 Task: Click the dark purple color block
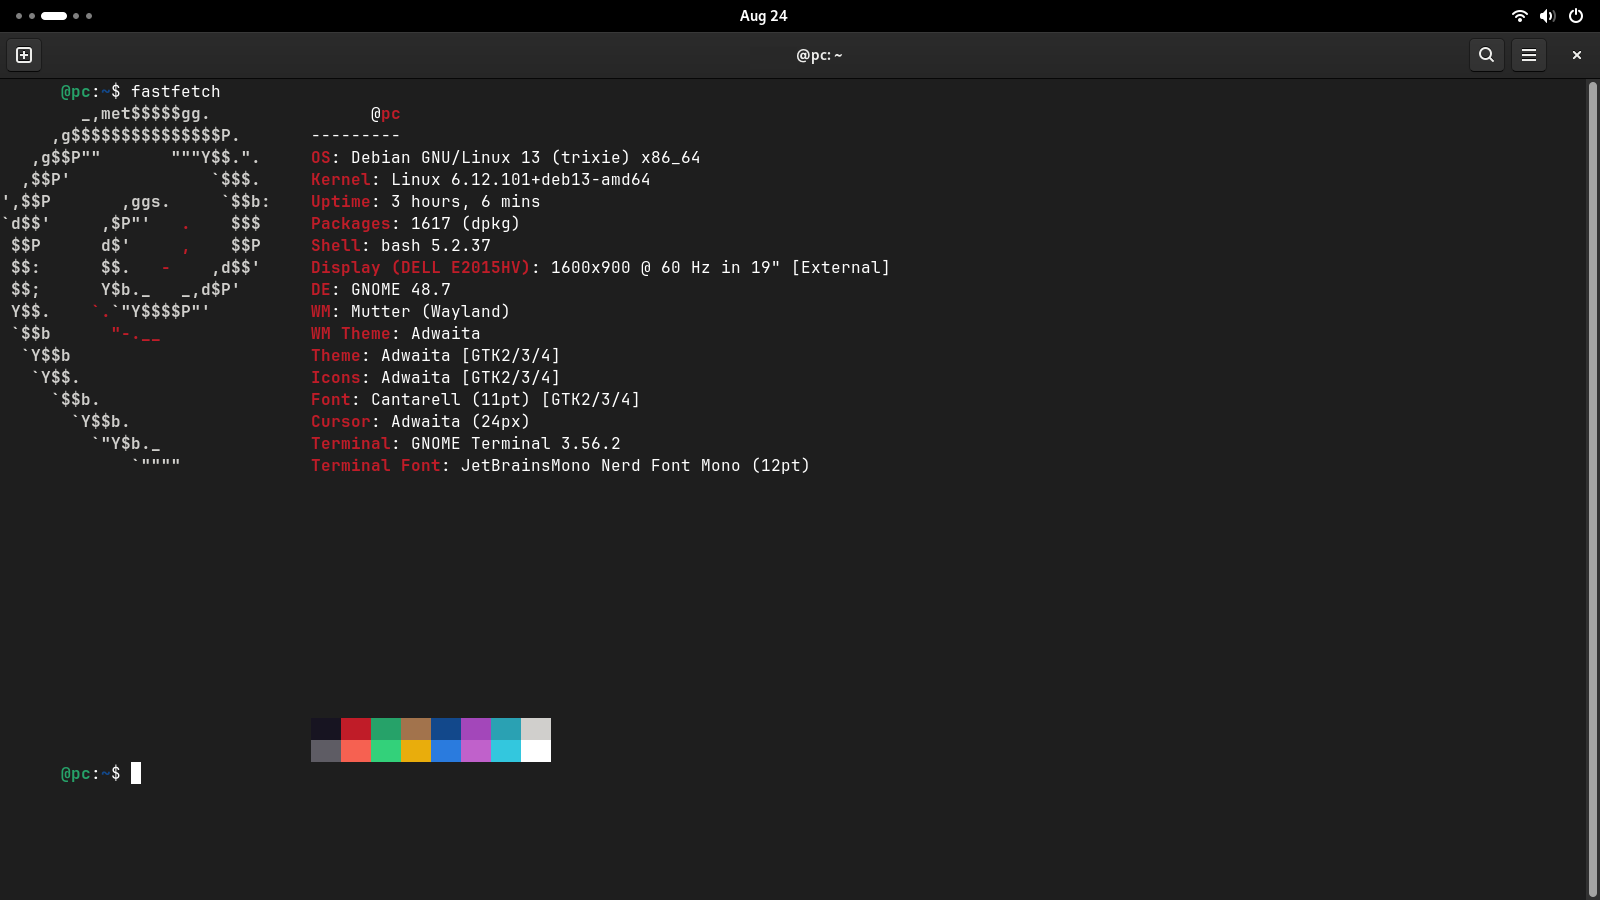click(x=476, y=729)
